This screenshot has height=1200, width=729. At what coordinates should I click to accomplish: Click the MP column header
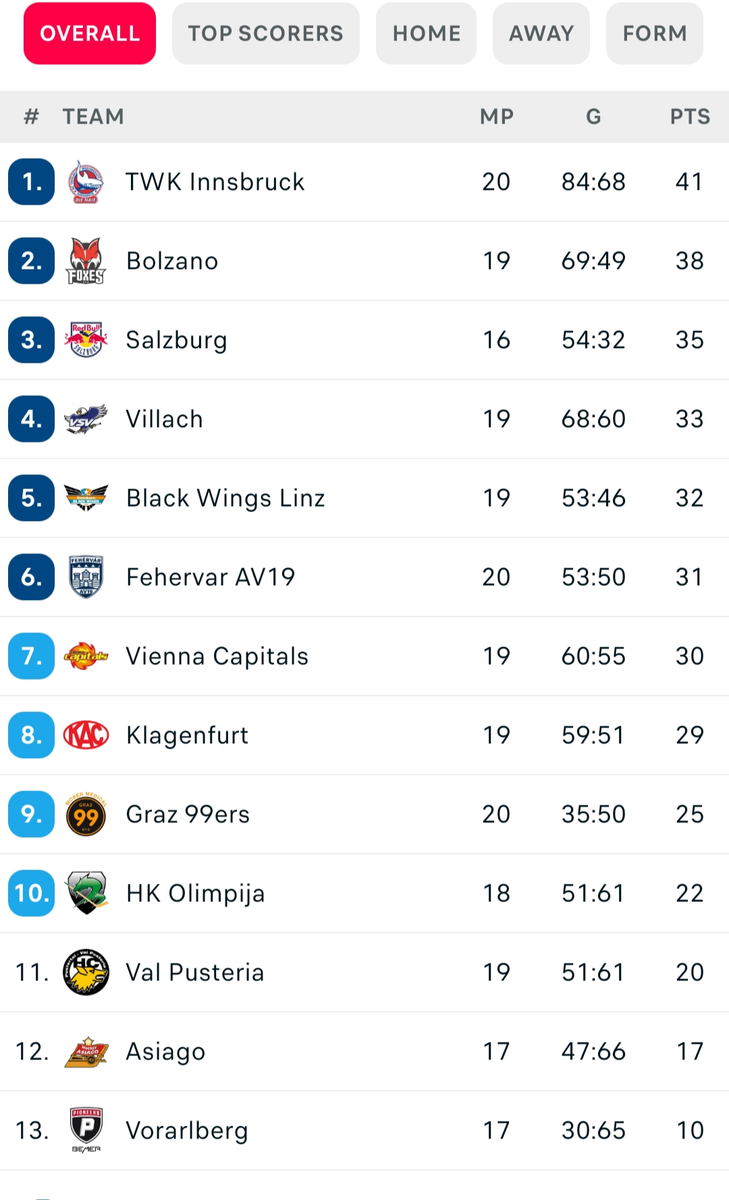pos(497,117)
